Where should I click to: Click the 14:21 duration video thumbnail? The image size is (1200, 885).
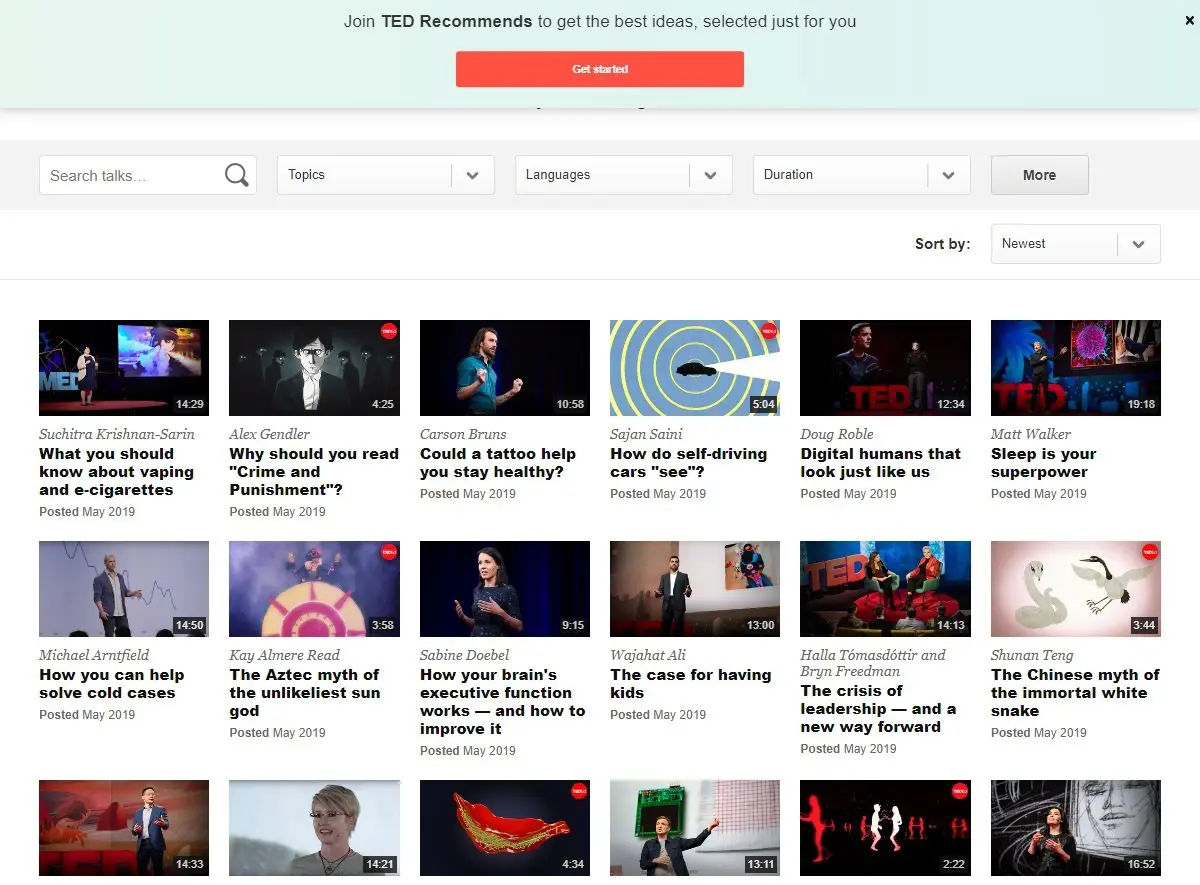coord(314,829)
